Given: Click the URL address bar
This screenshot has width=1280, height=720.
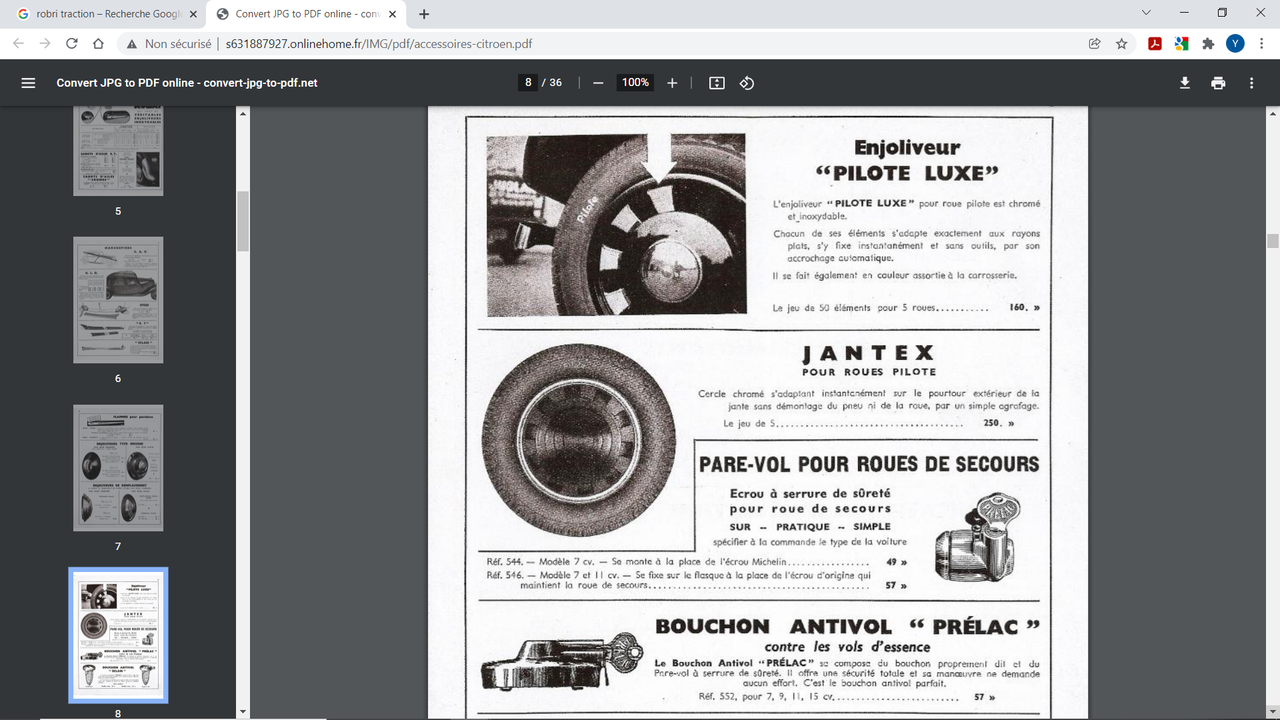Looking at the screenshot, I should tap(650, 44).
